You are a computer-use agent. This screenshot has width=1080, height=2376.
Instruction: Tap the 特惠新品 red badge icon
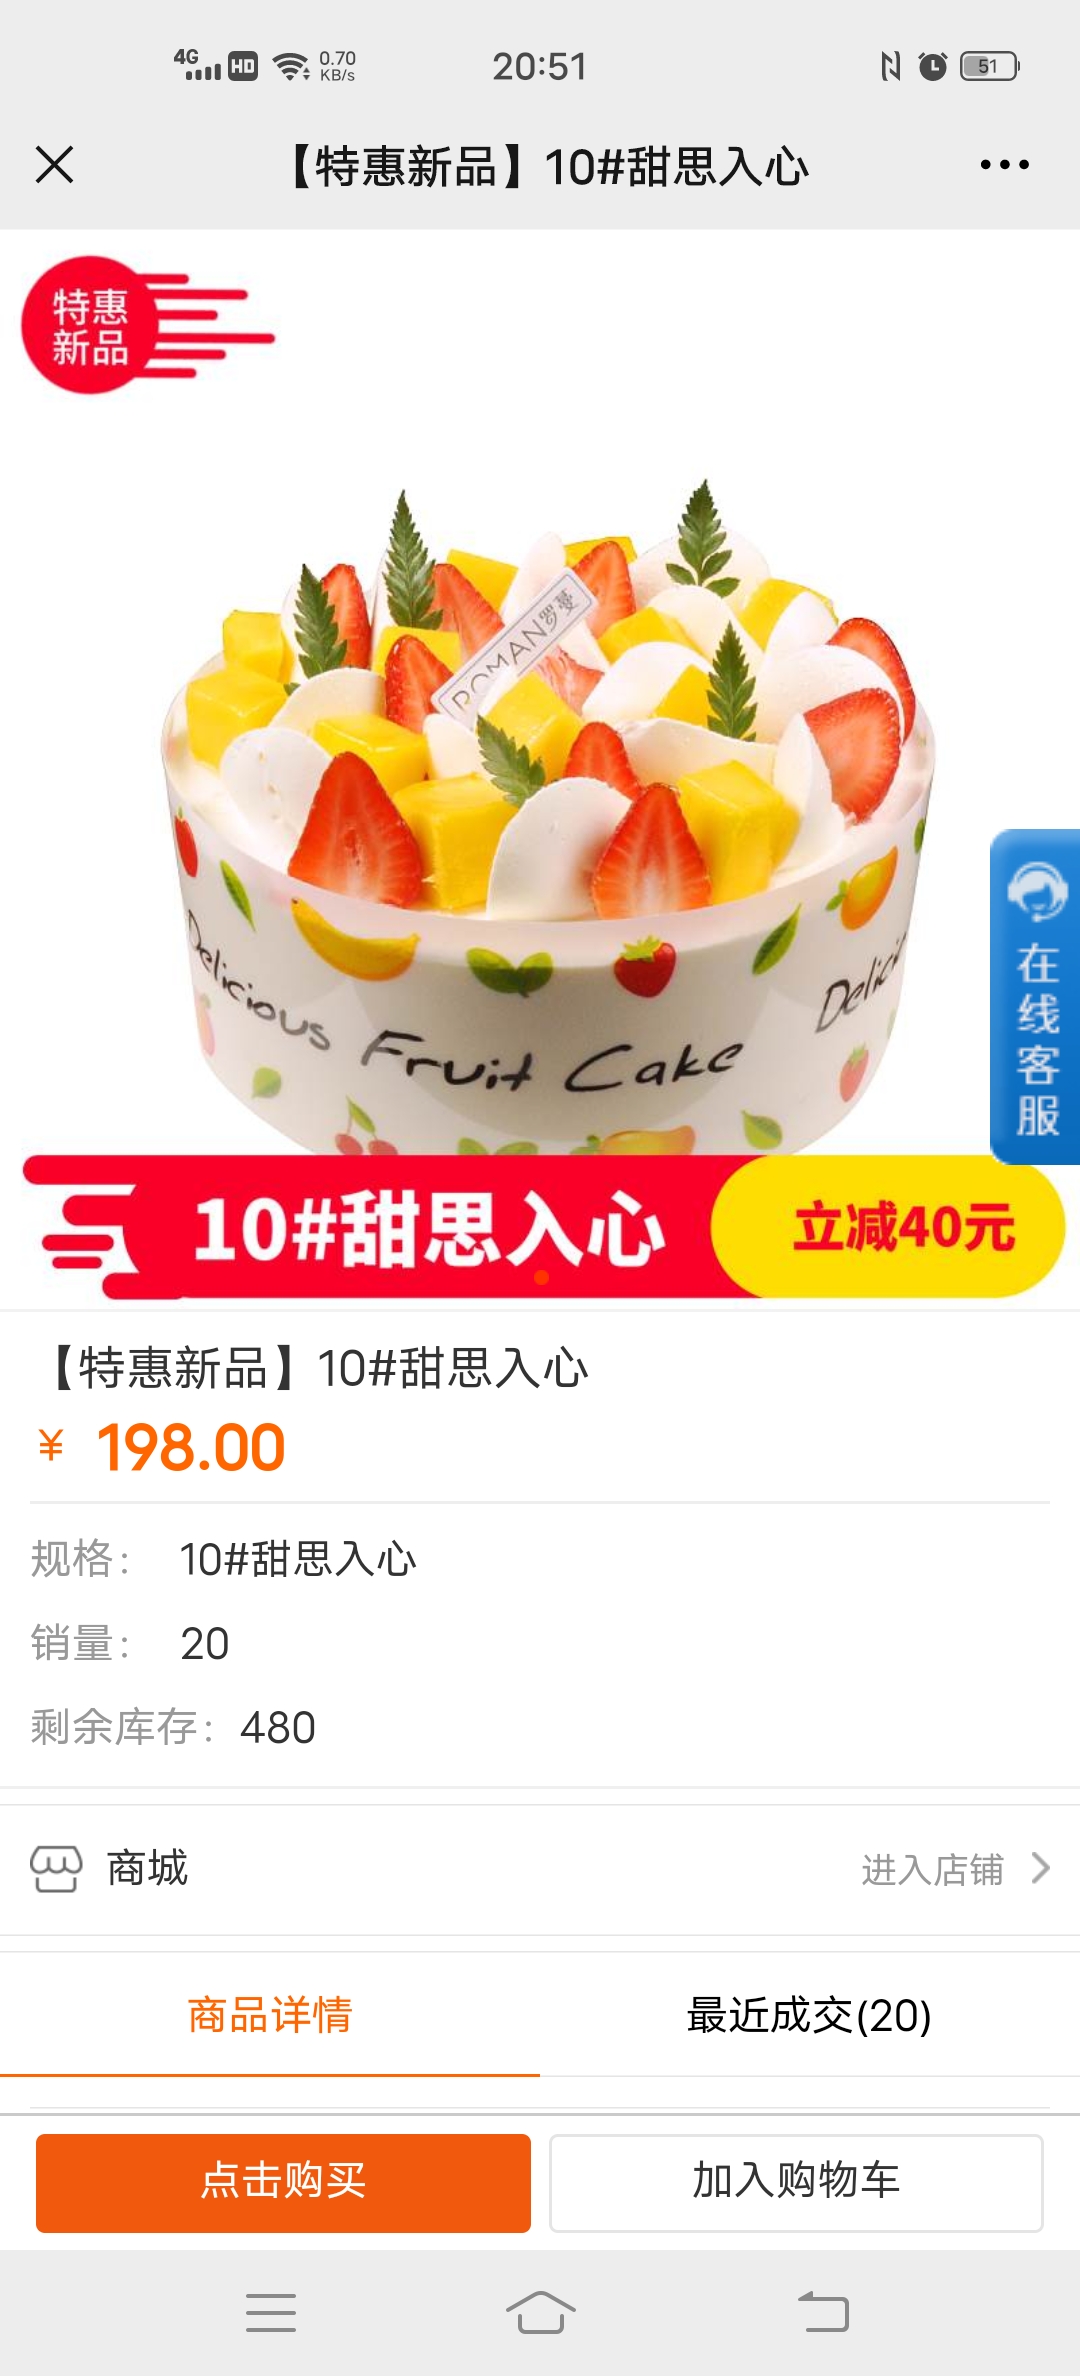[148, 324]
